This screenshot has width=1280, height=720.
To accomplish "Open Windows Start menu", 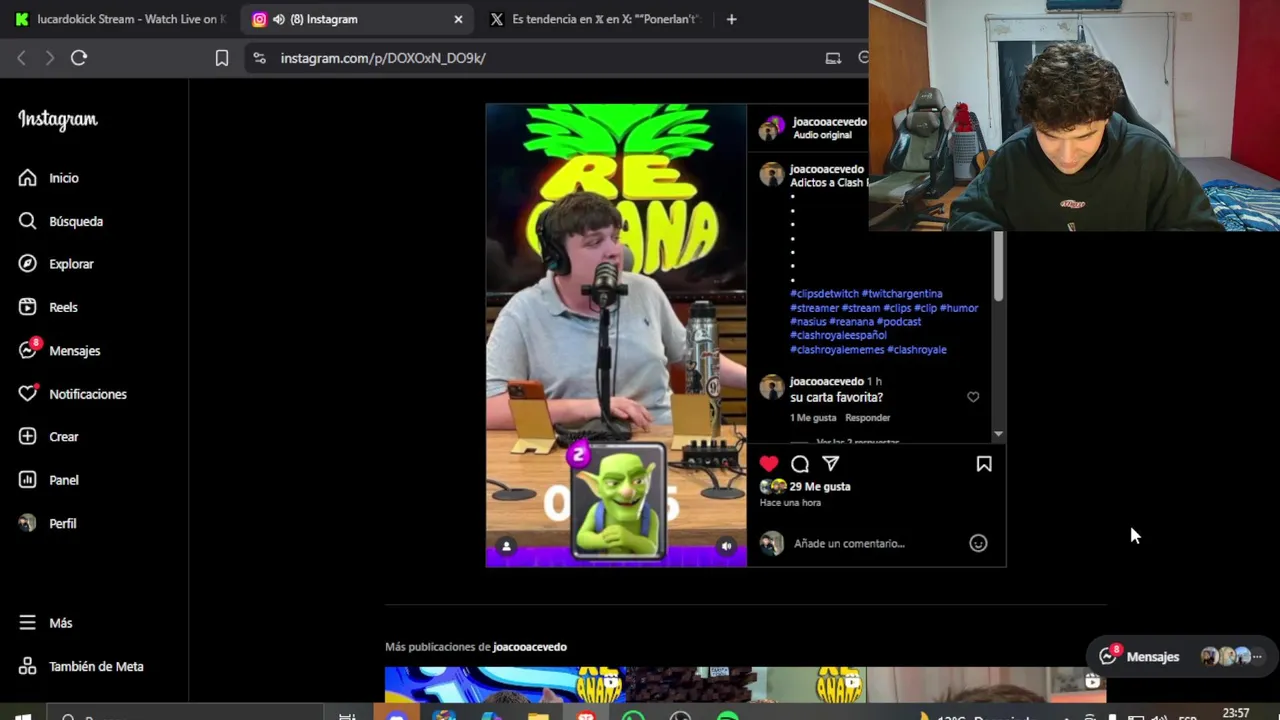I will pos(22,716).
